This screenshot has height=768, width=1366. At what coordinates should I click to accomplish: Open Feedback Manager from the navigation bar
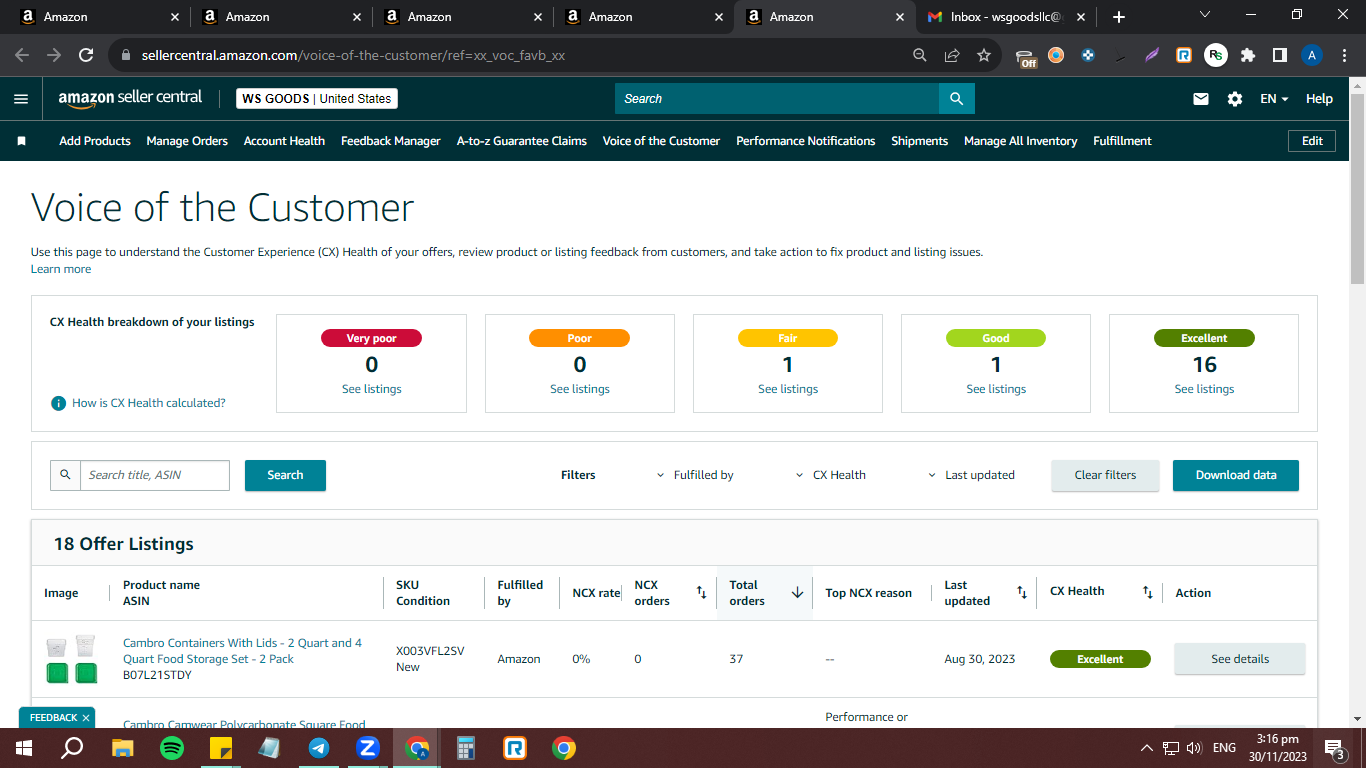pos(391,141)
